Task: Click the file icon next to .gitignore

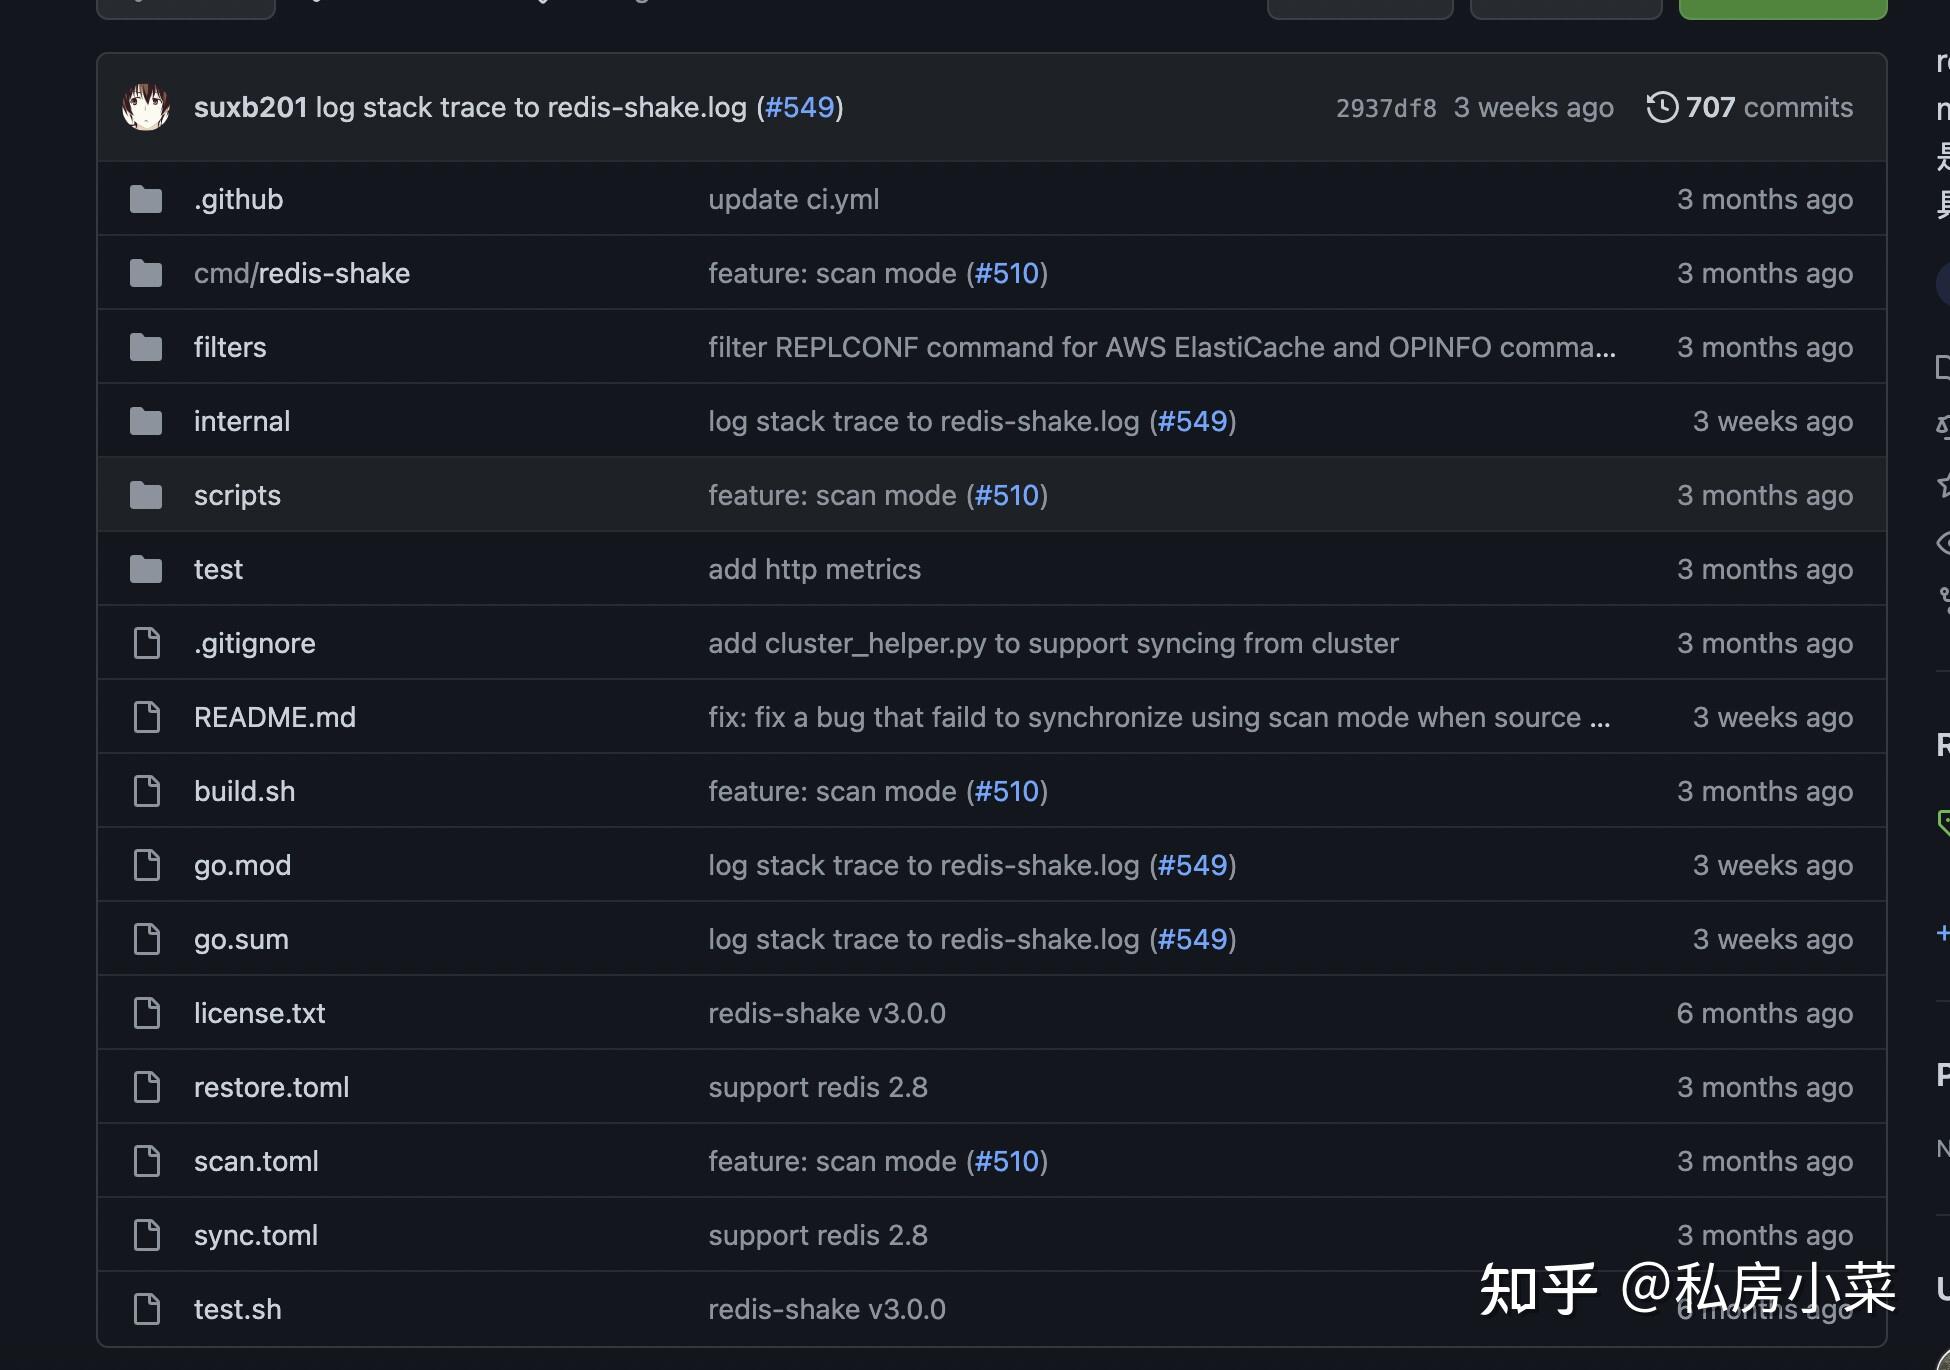Action: [147, 642]
